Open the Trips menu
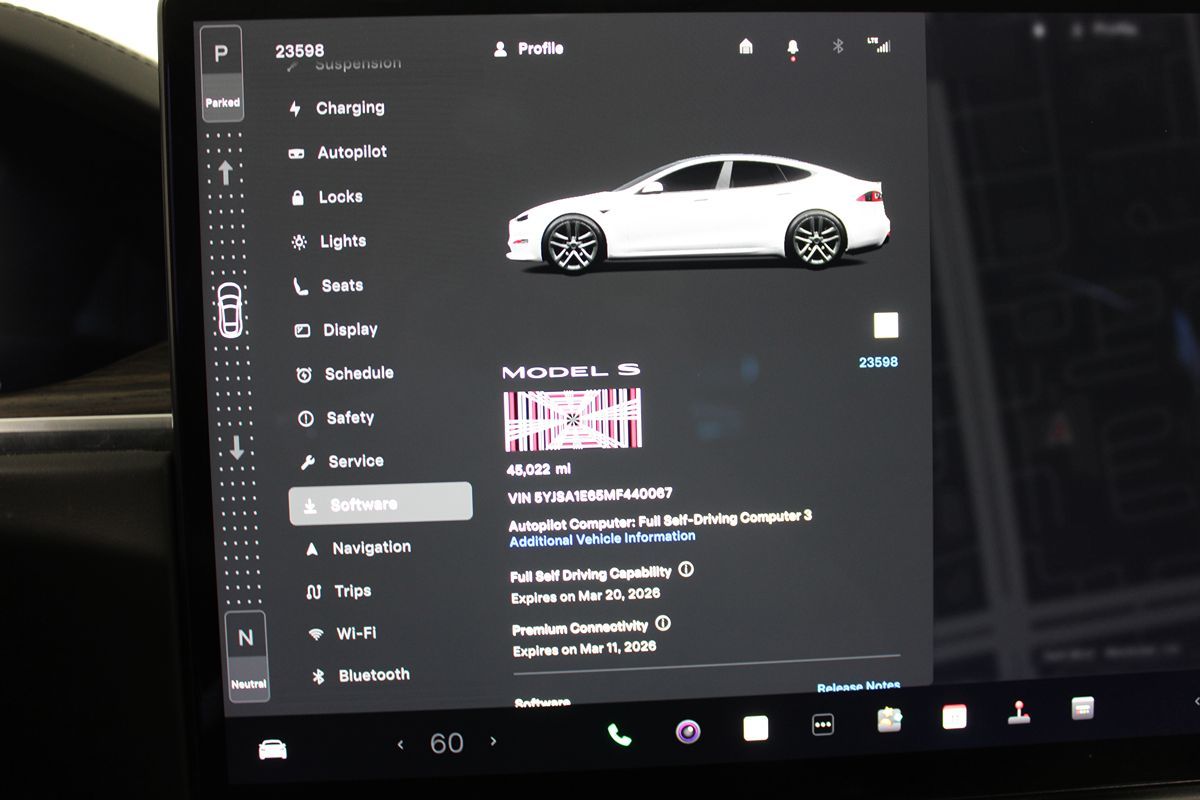The image size is (1200, 800). click(x=339, y=591)
